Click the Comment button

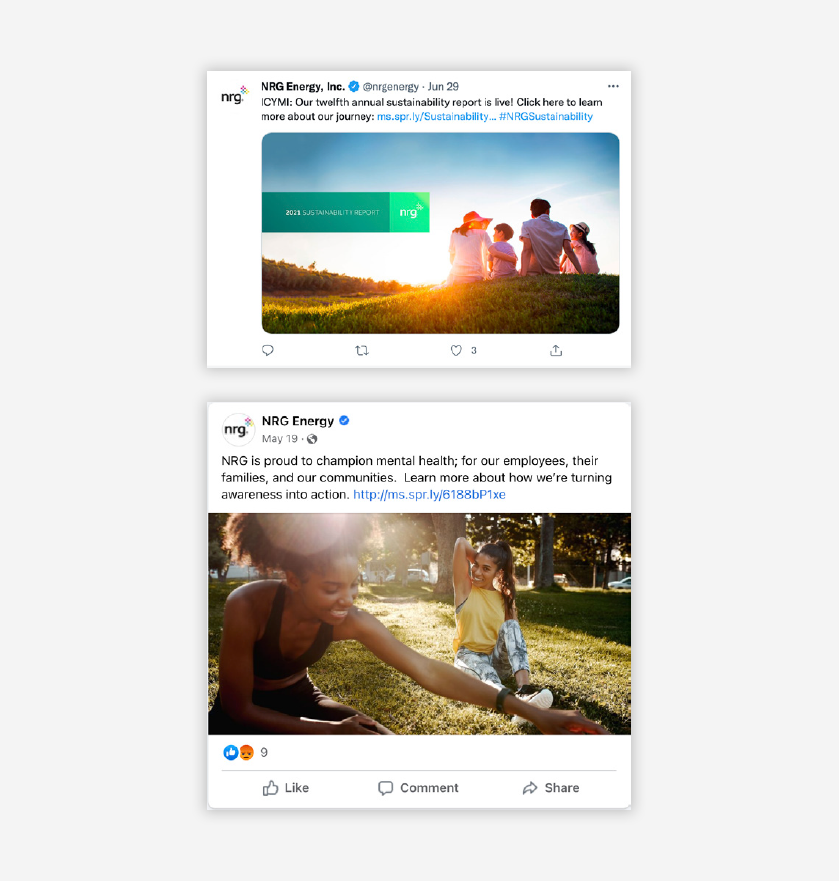[x=418, y=788]
